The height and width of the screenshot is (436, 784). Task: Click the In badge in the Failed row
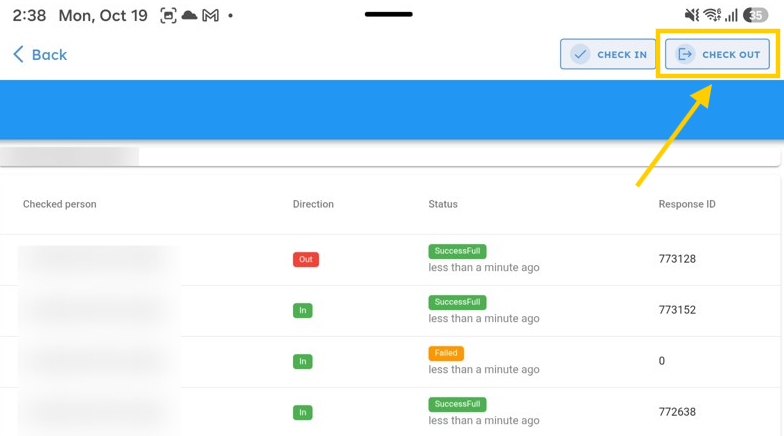(302, 362)
